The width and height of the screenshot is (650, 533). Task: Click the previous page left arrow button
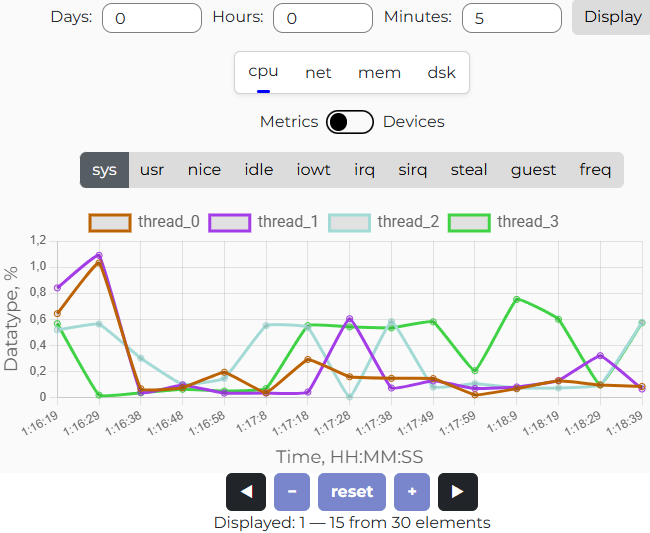click(246, 492)
